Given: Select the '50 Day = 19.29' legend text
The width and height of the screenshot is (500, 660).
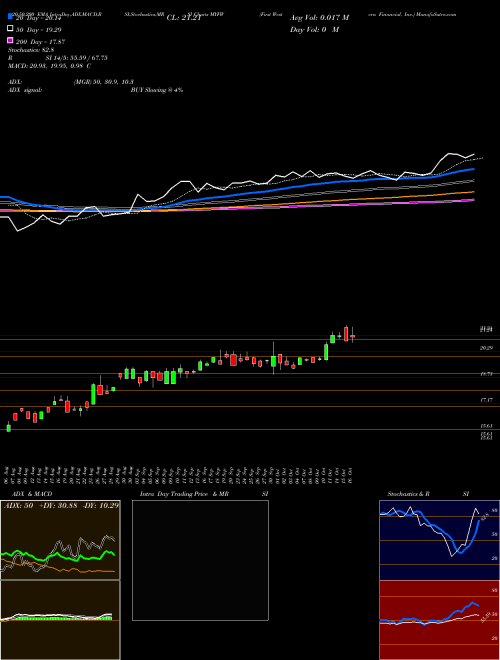Looking at the screenshot, I should [38, 30].
